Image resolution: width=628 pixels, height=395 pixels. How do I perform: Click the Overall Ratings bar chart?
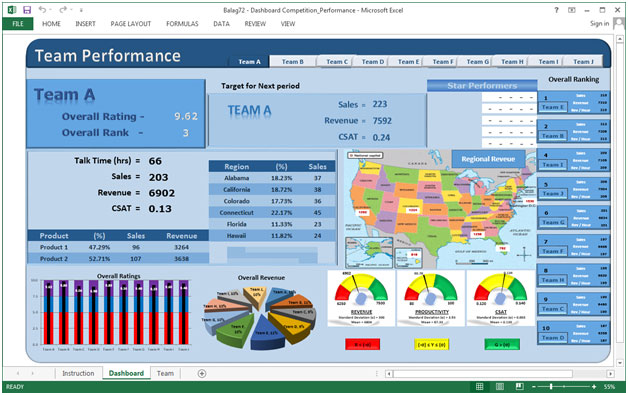coord(111,312)
